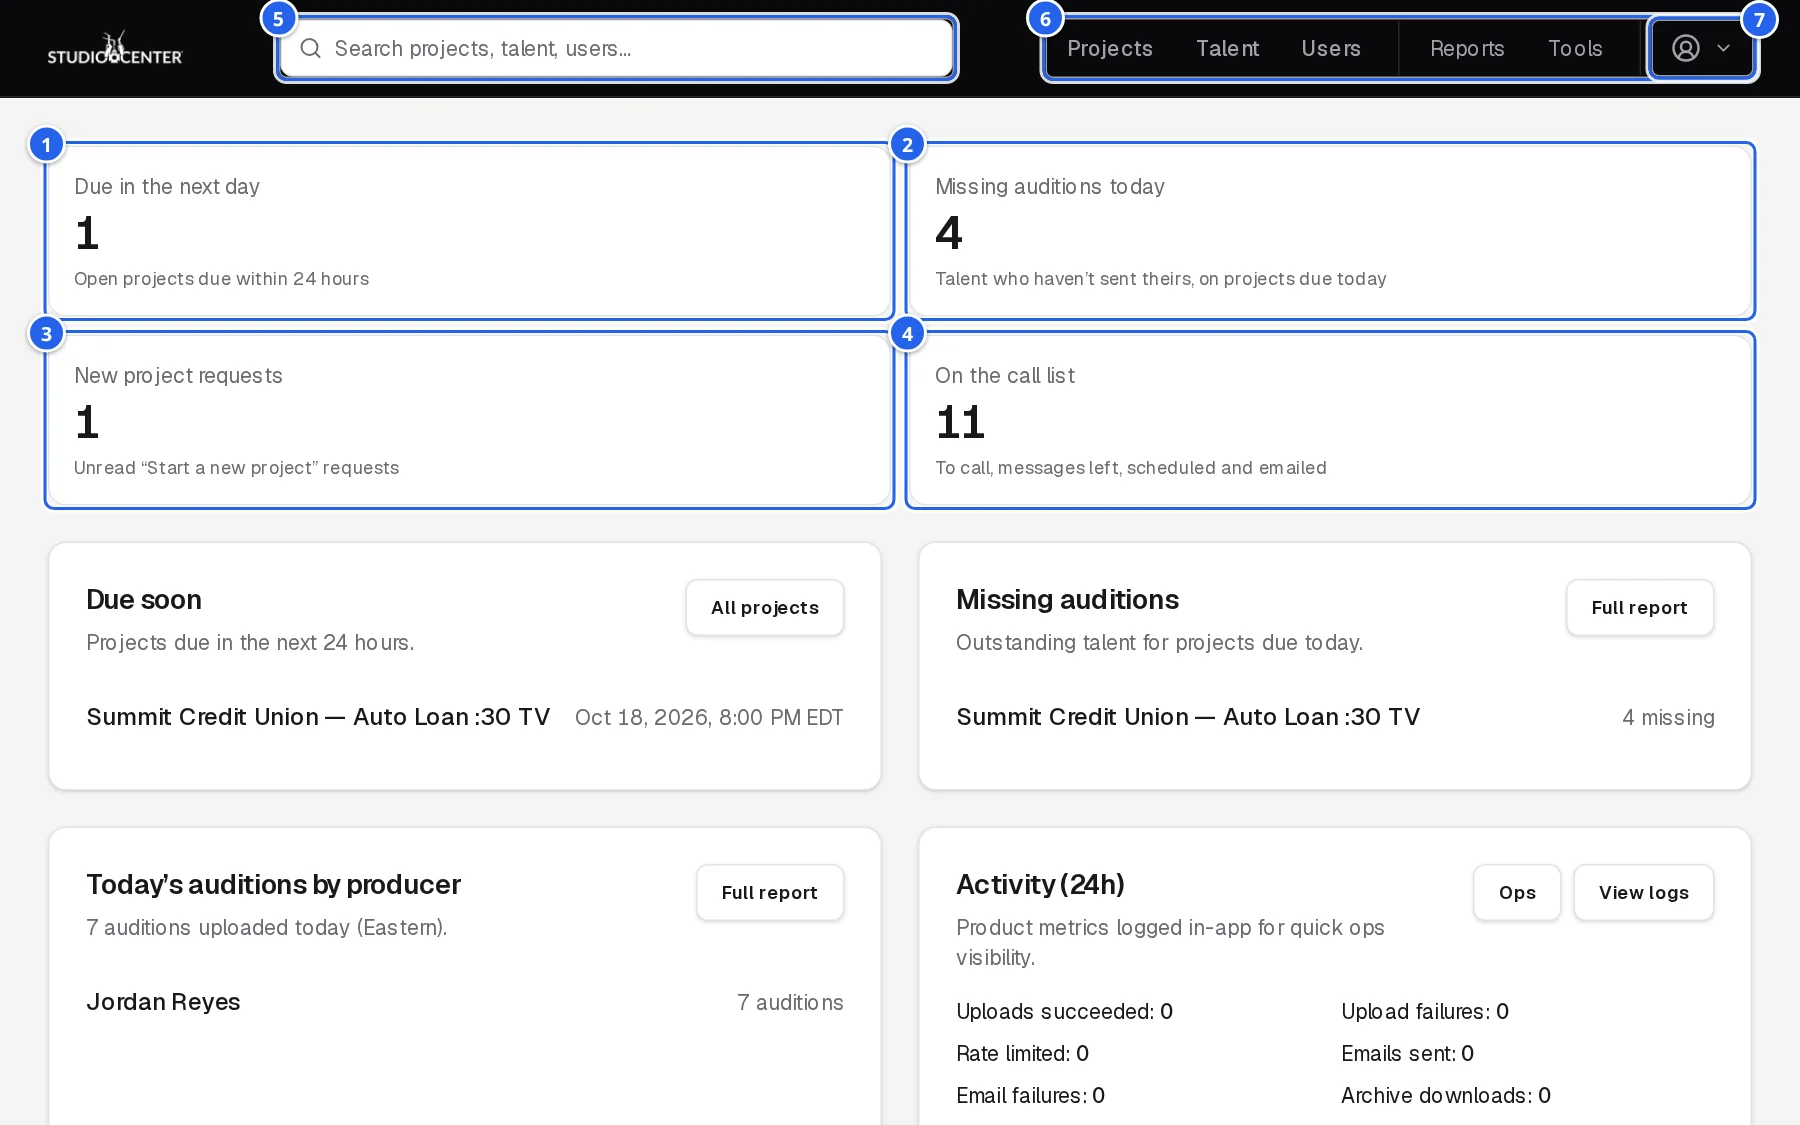Click the Upload failures: 0 metric
This screenshot has height=1125, width=1800.
coord(1425,1011)
